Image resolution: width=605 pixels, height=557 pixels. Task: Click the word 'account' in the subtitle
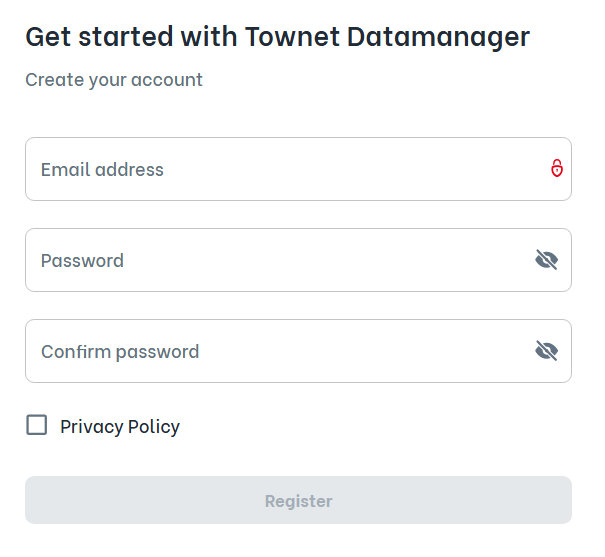coord(169,79)
